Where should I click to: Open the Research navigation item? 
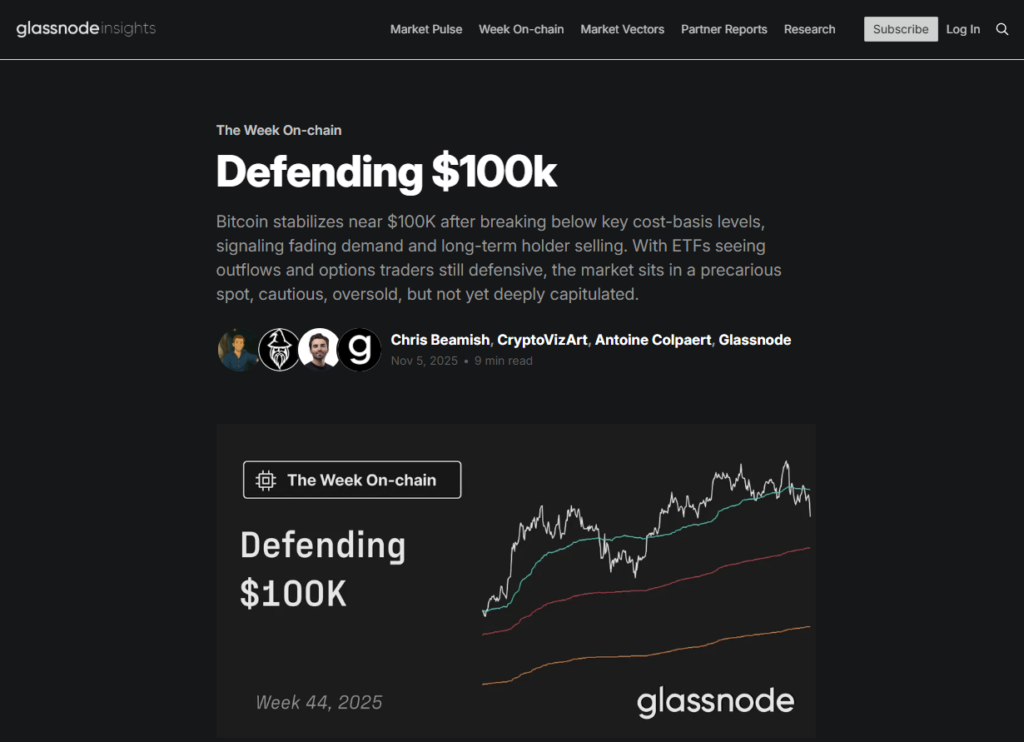coord(809,29)
